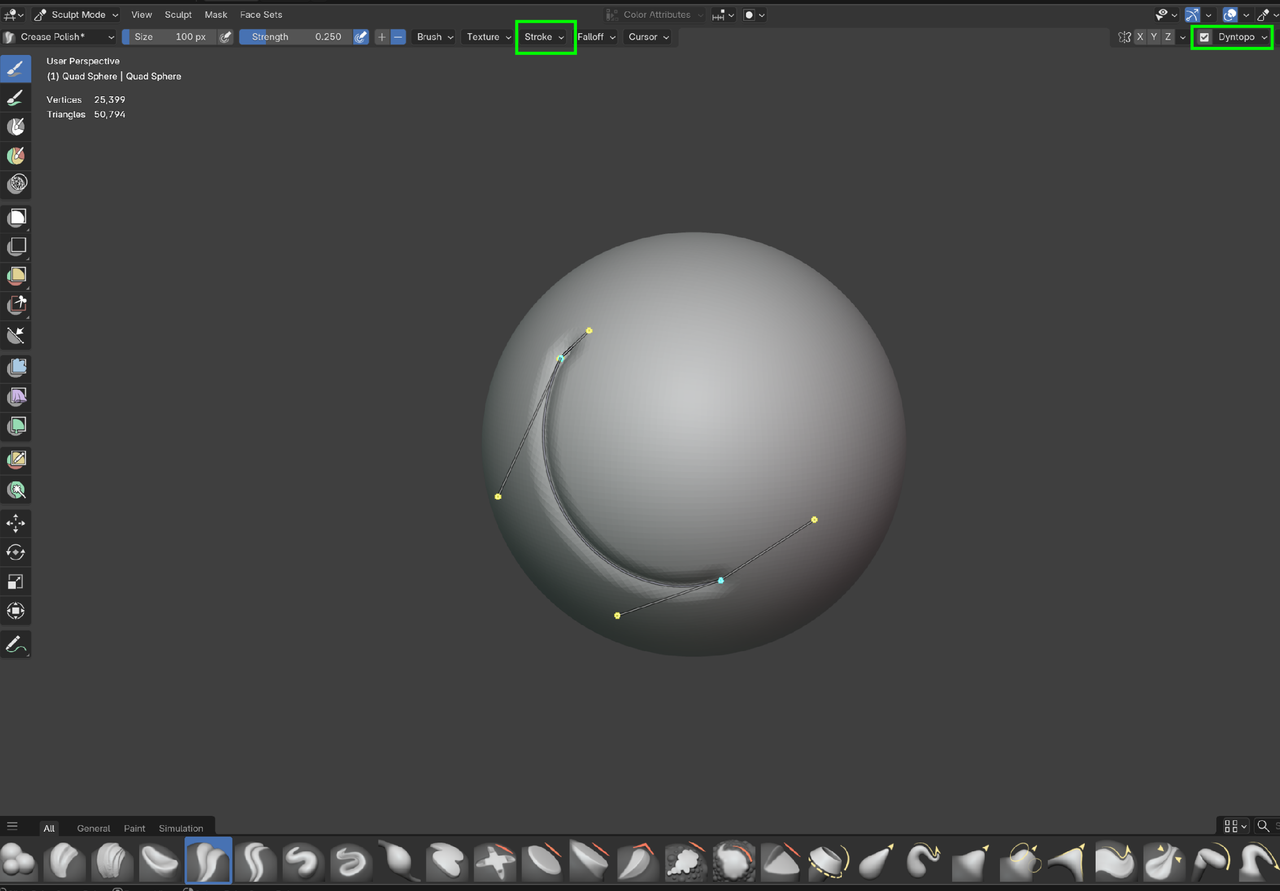Toggle strength pressure sensitivity button
Image resolution: width=1280 pixels, height=891 pixels.
pos(361,37)
